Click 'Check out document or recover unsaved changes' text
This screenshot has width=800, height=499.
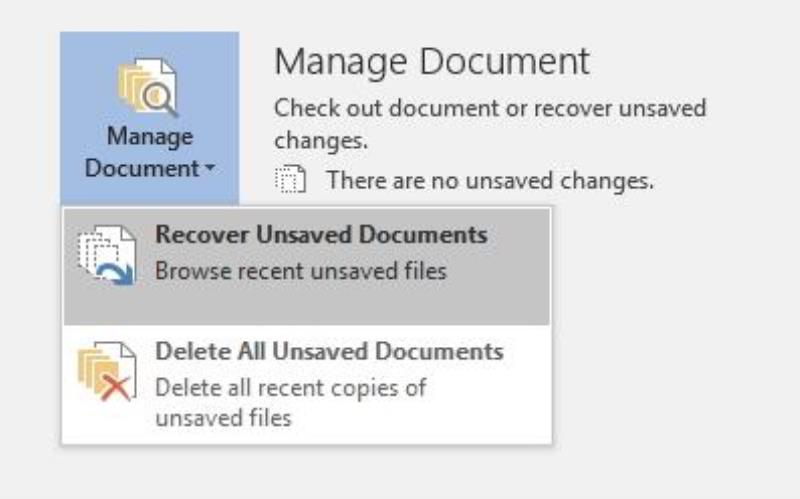[x=490, y=124]
